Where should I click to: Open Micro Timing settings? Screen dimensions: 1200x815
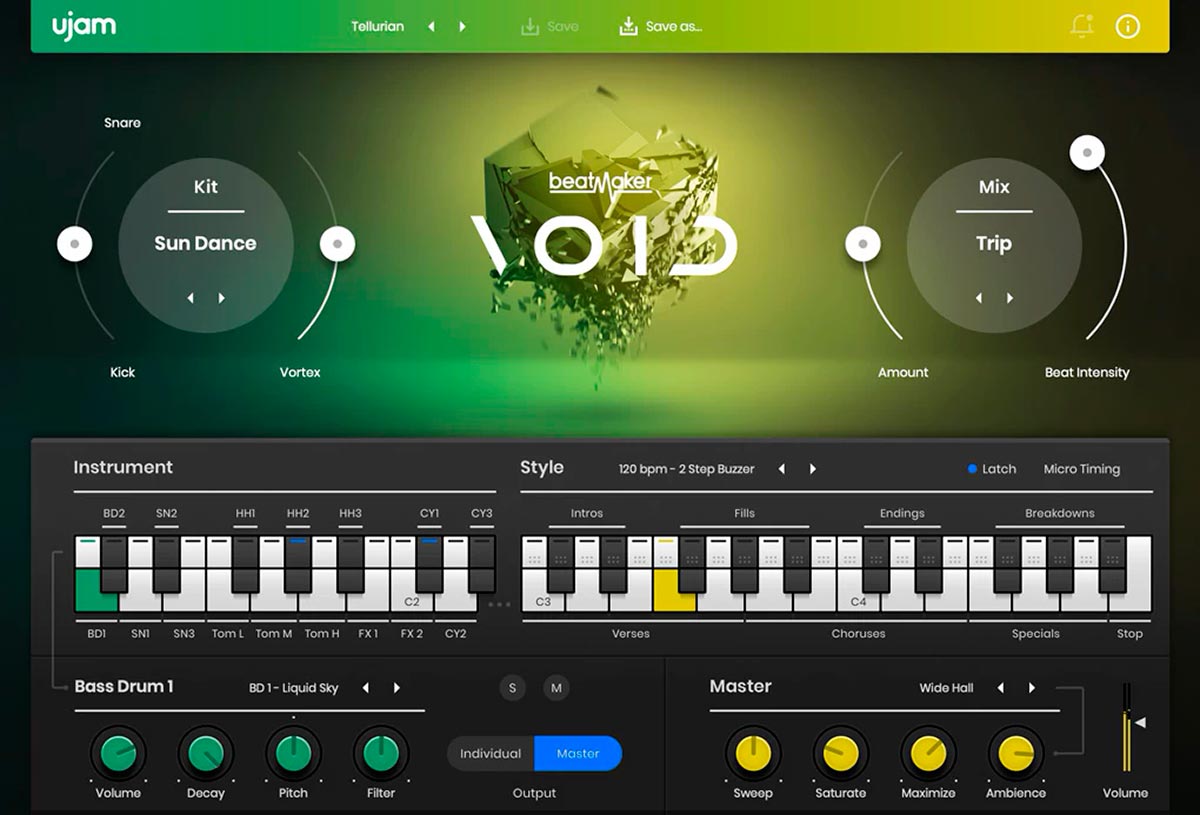click(1081, 469)
